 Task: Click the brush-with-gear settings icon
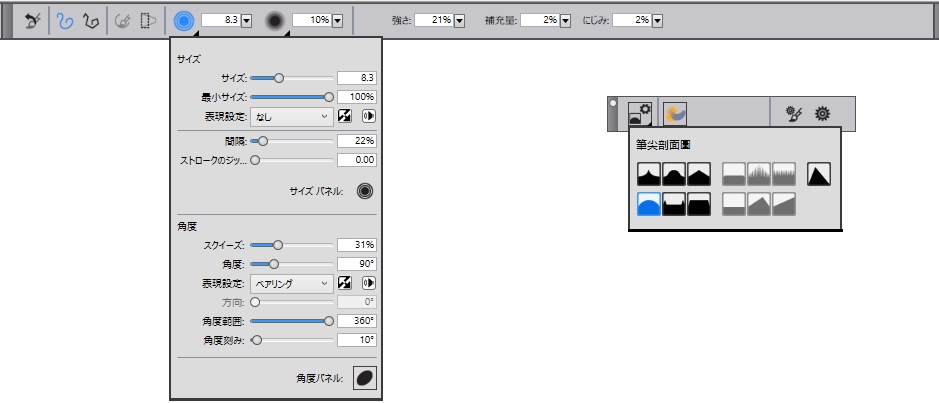tap(793, 114)
